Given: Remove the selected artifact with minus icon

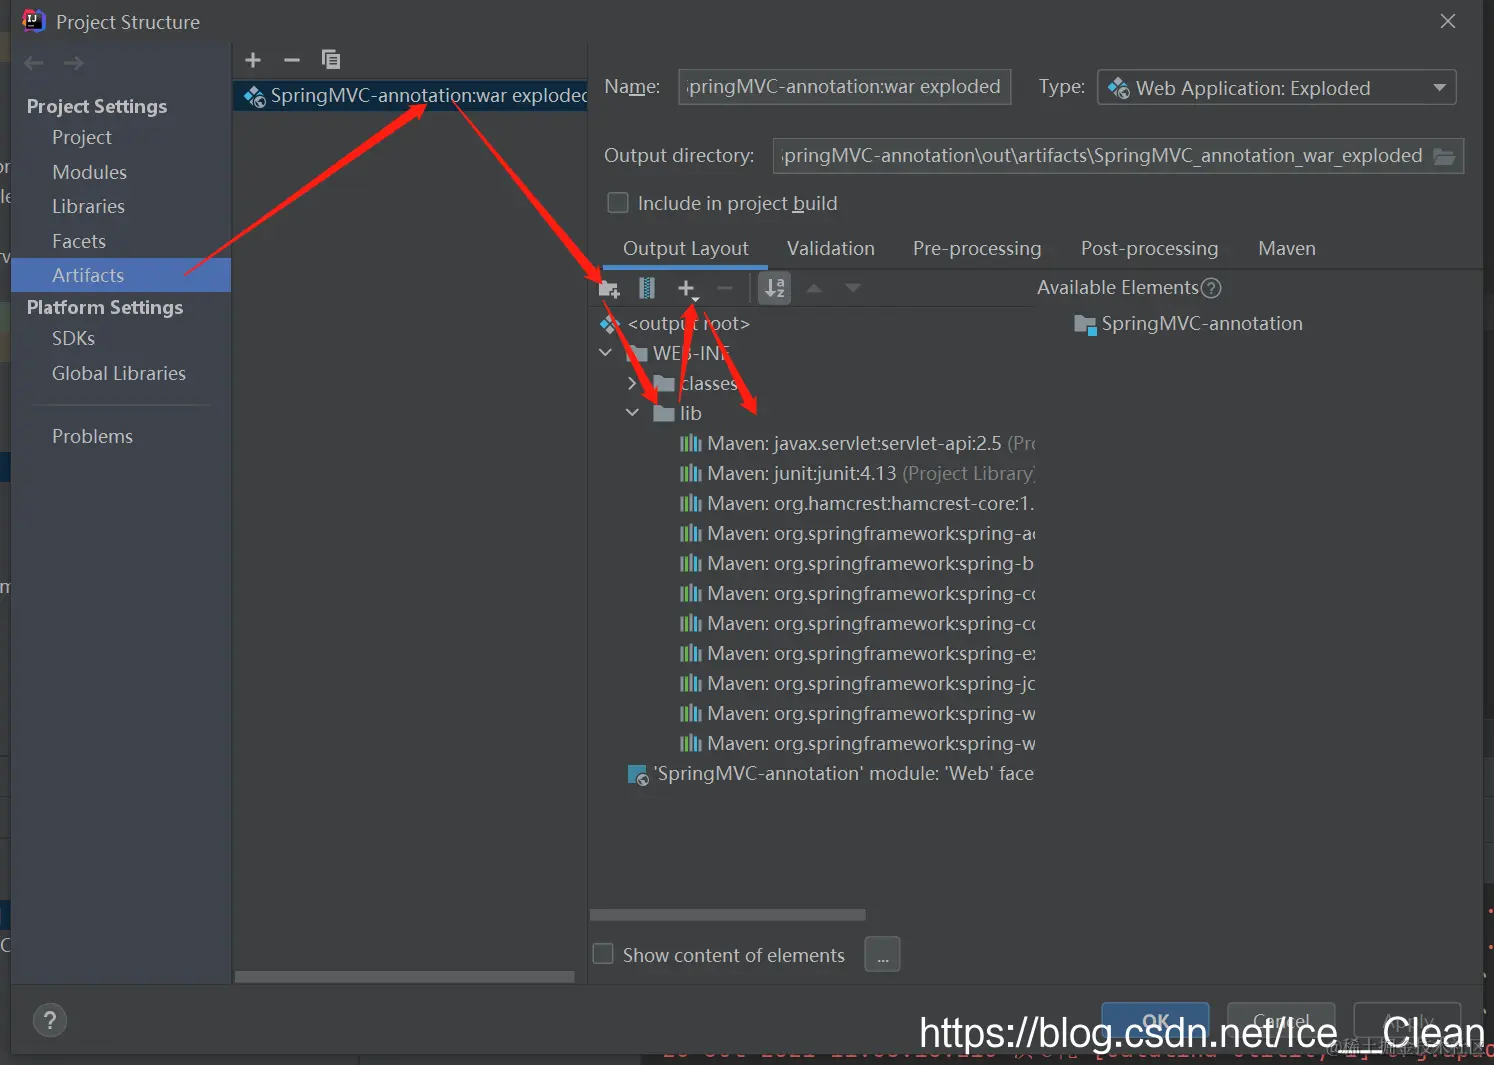Looking at the screenshot, I should coord(292,60).
